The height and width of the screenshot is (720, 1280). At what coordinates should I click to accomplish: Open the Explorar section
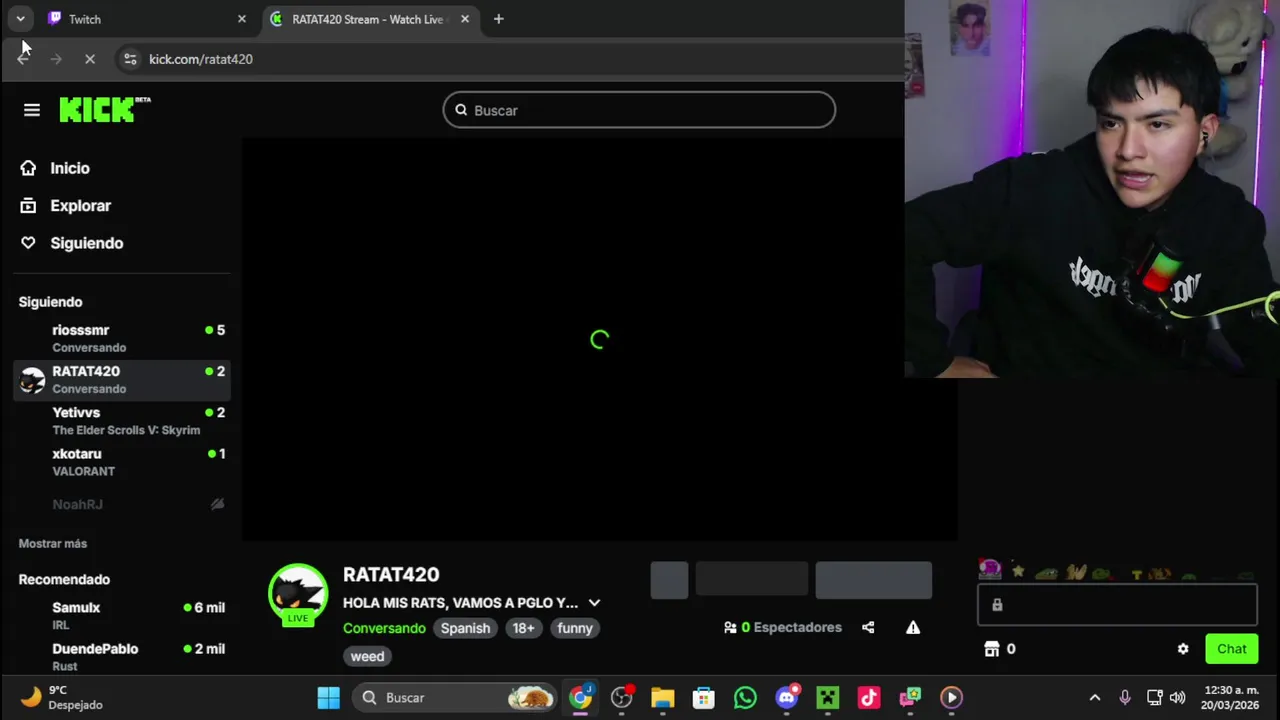click(66, 206)
